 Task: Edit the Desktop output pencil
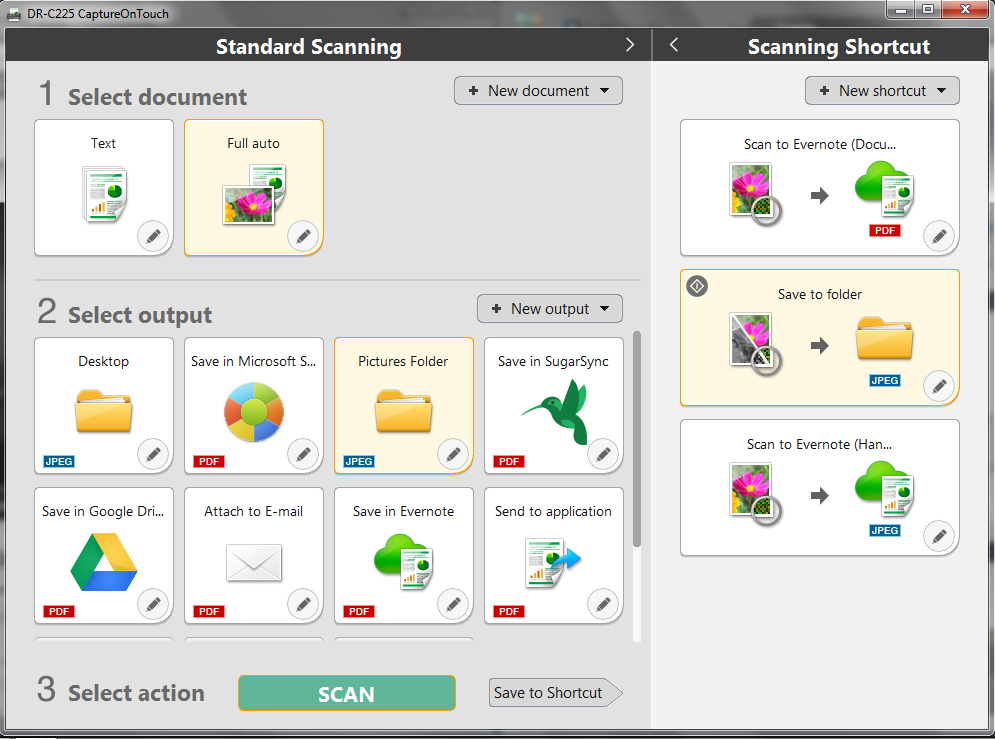153,454
